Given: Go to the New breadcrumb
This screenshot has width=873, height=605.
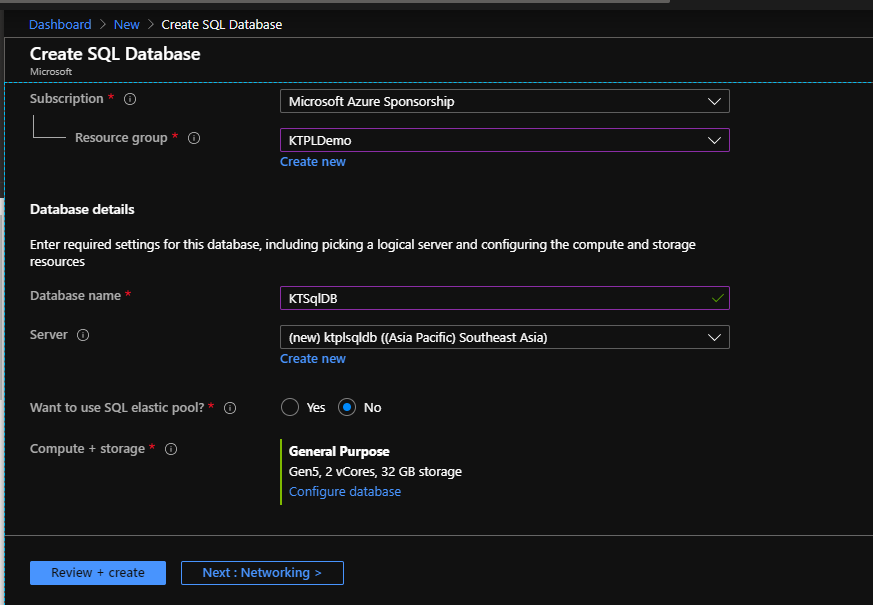Looking at the screenshot, I should [126, 24].
